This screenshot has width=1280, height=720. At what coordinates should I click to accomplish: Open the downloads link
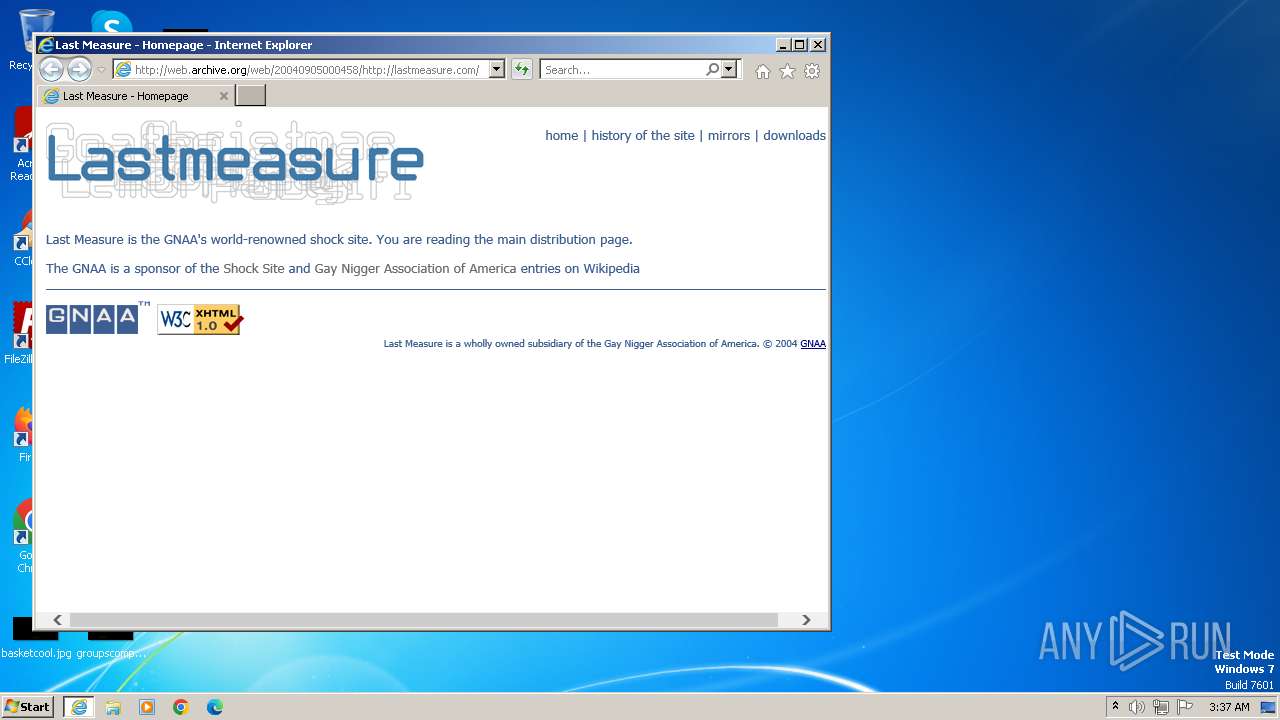click(x=794, y=135)
